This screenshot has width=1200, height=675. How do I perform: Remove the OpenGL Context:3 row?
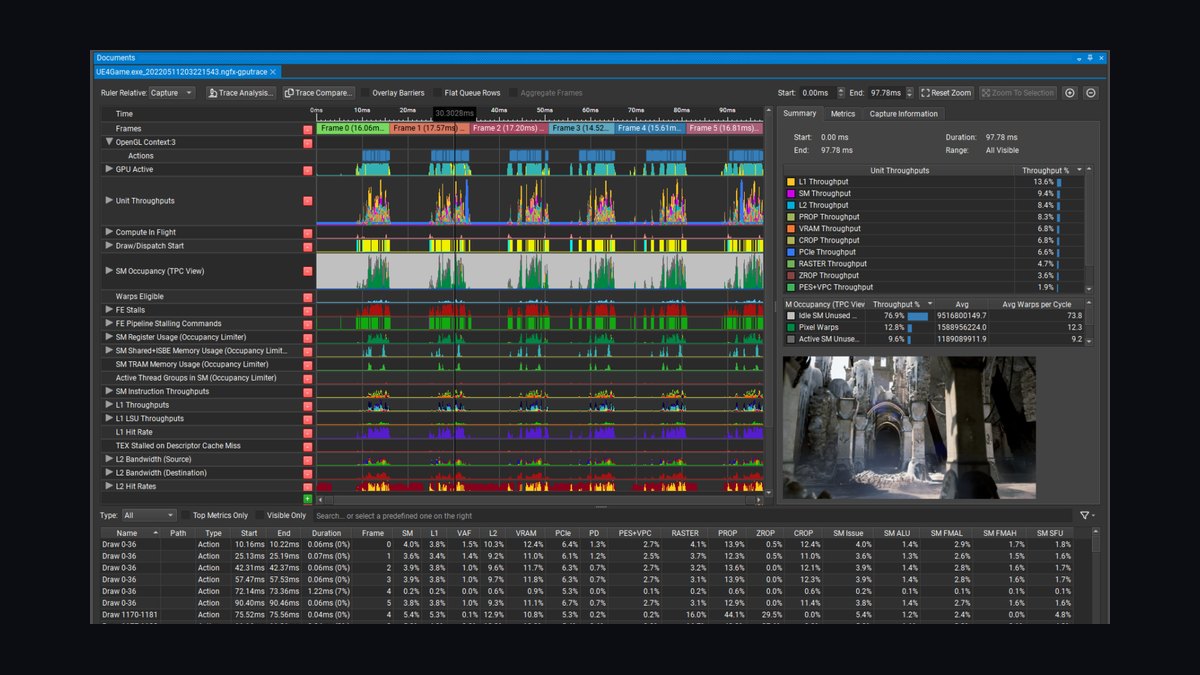(308, 142)
